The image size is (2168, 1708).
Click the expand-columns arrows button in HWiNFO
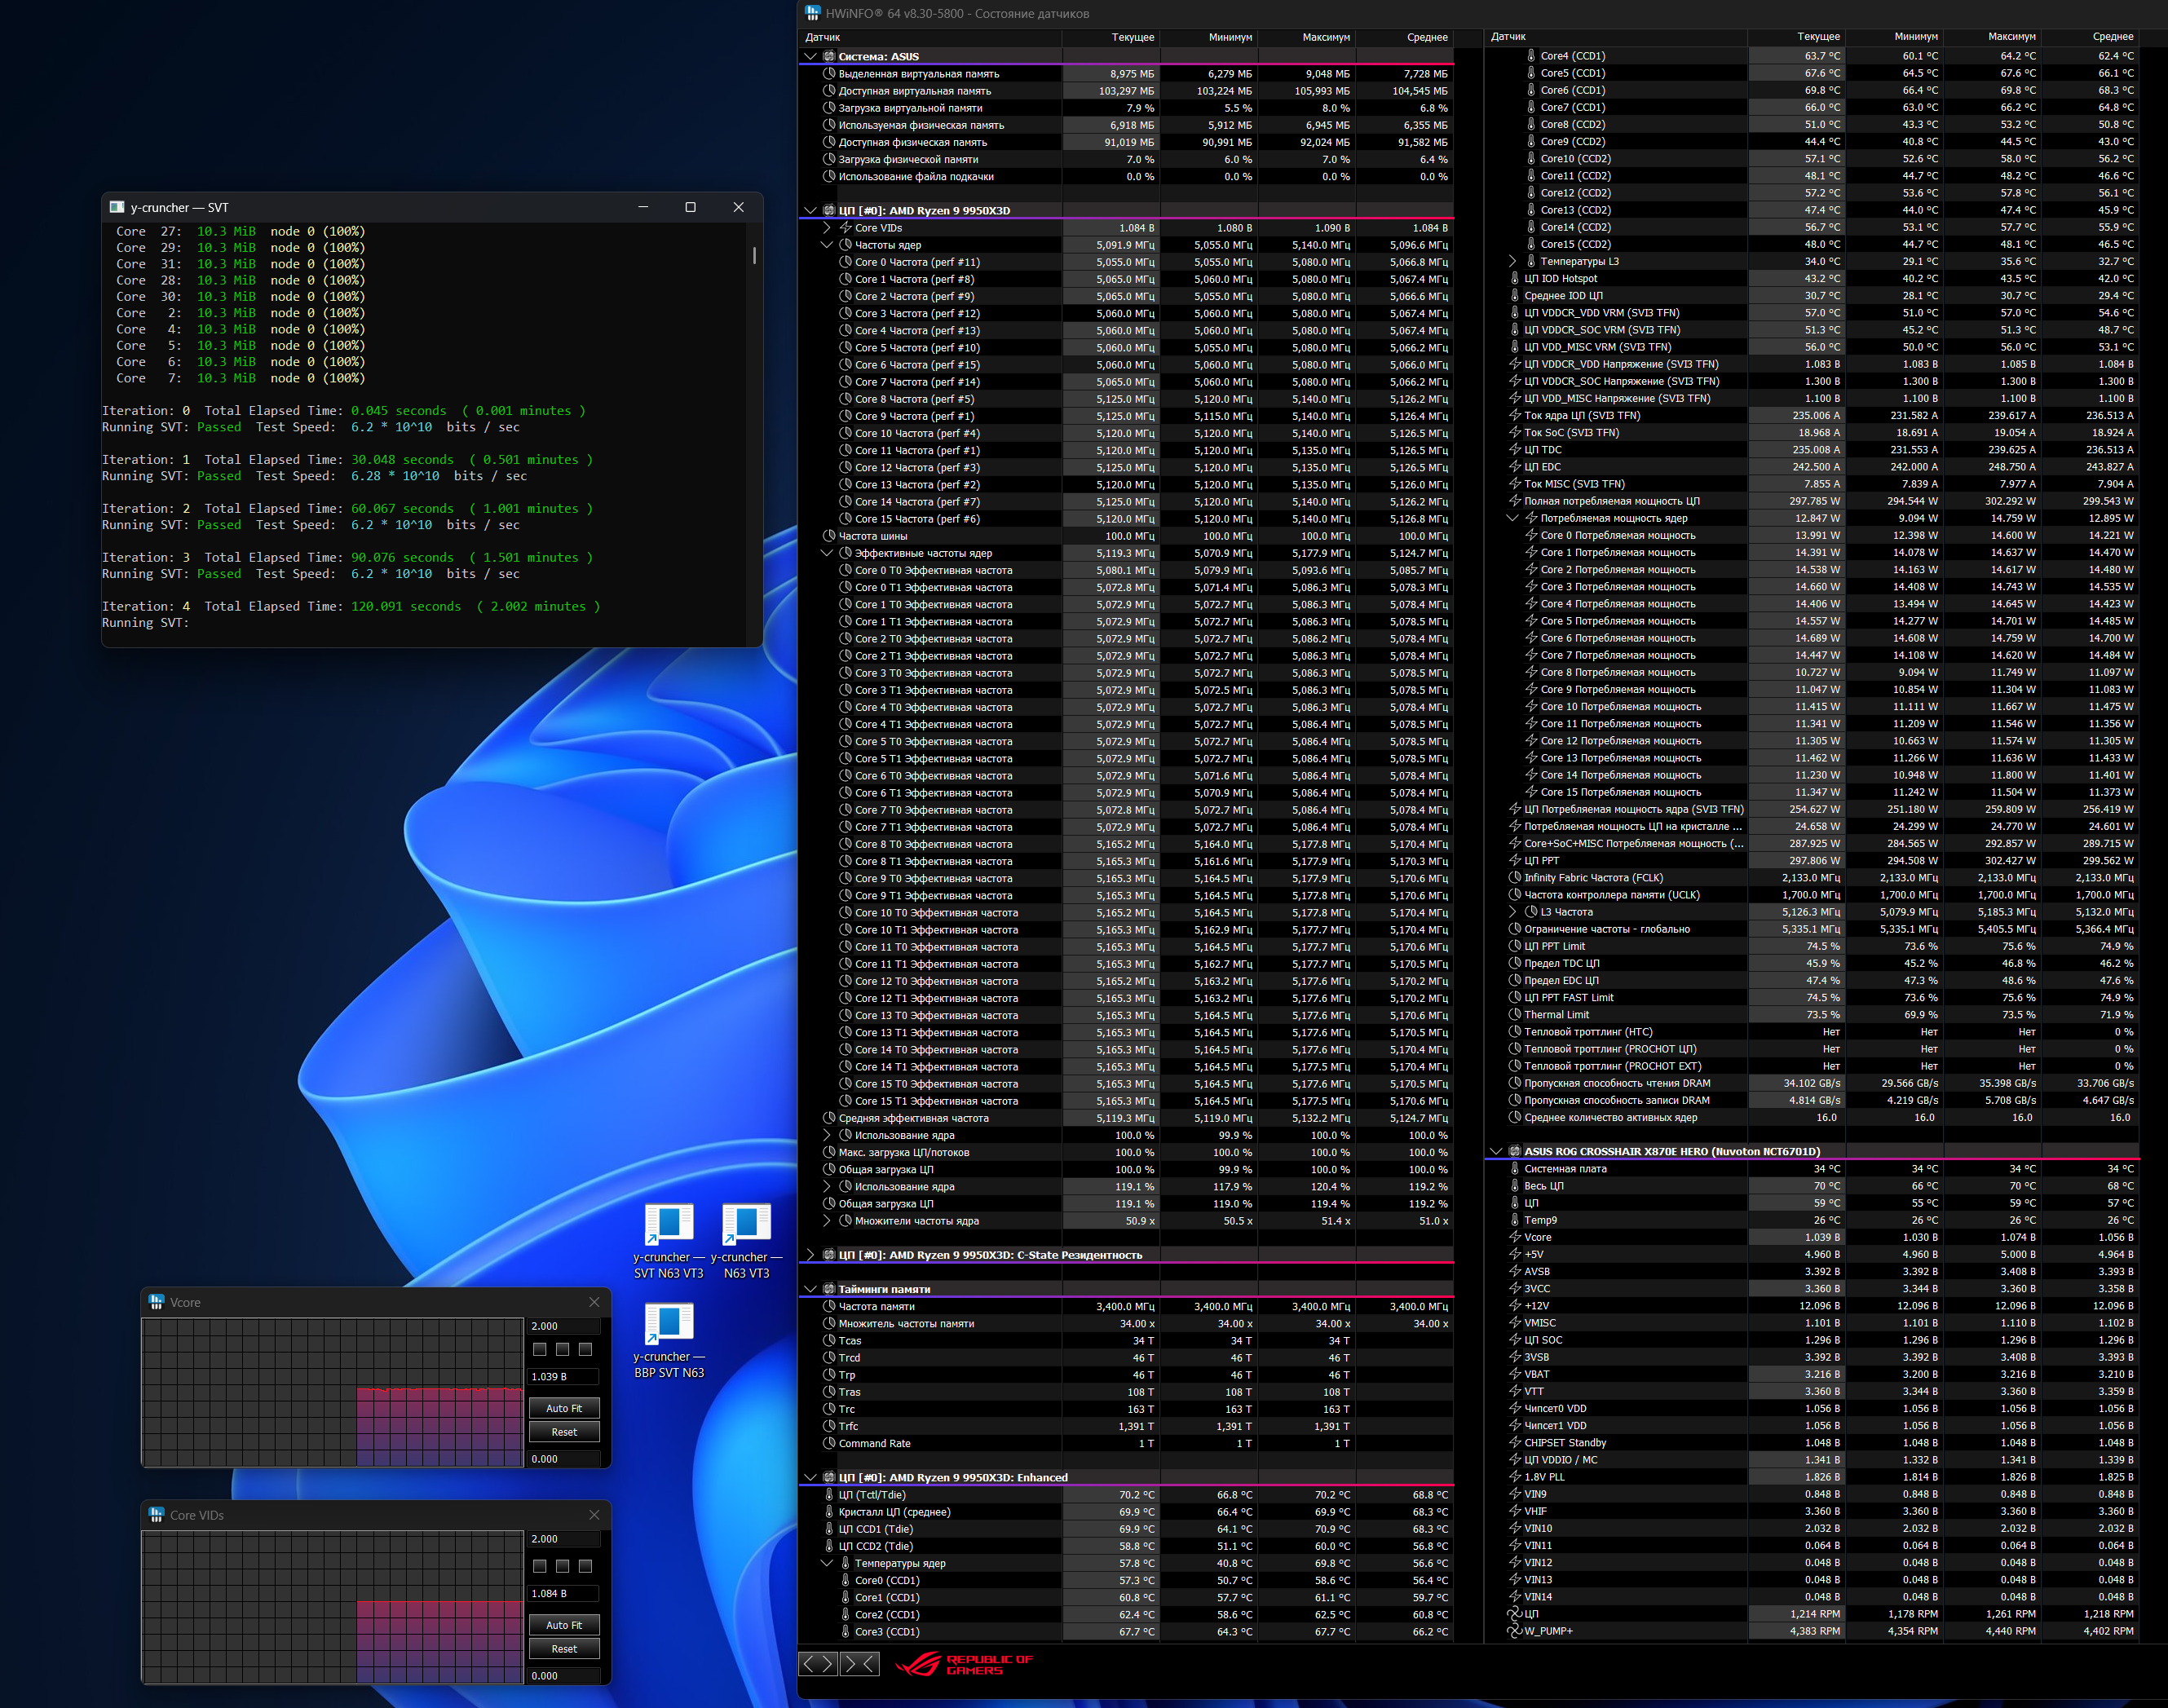(x=818, y=1663)
